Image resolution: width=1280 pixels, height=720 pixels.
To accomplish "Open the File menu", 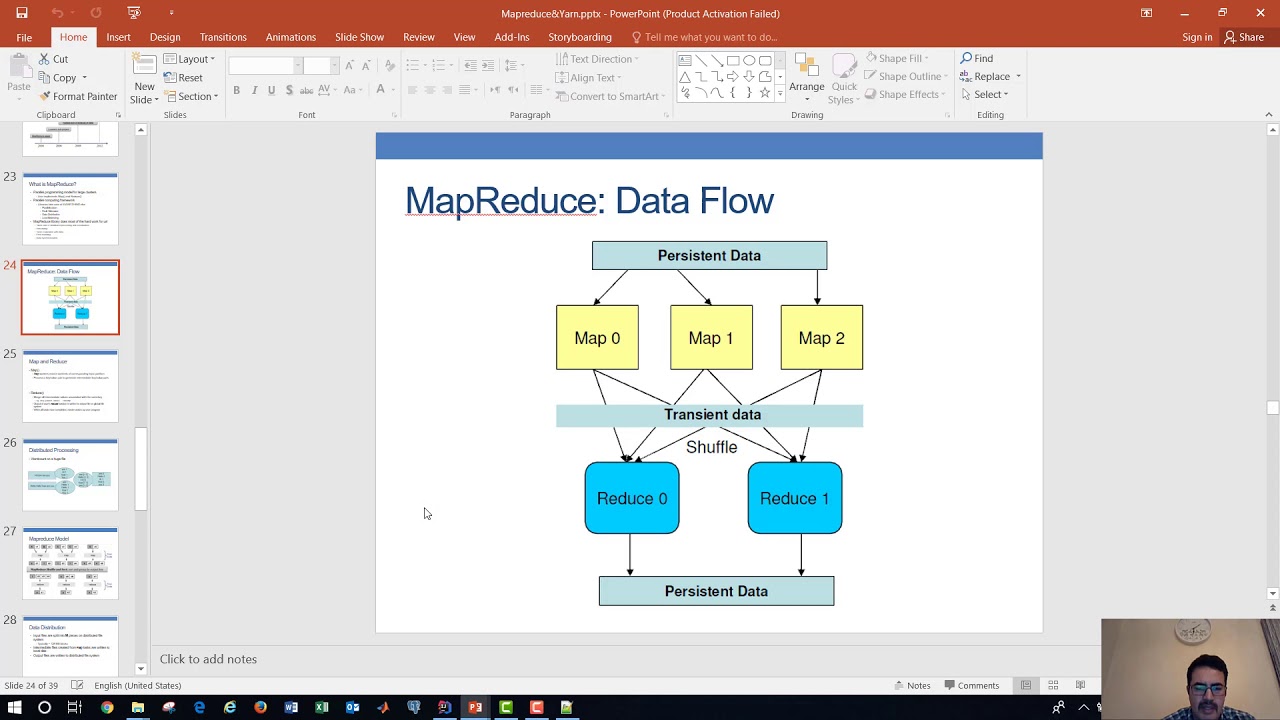I will coord(24,37).
